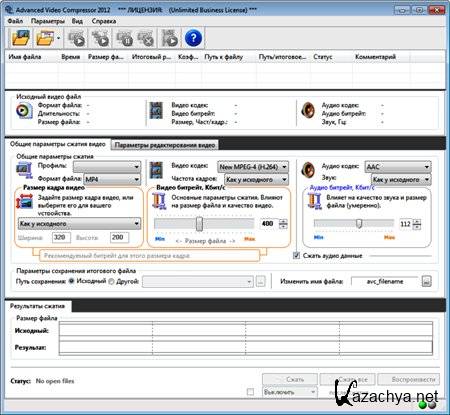
Task: Click the Воспроизвести button
Action: pos(409,379)
